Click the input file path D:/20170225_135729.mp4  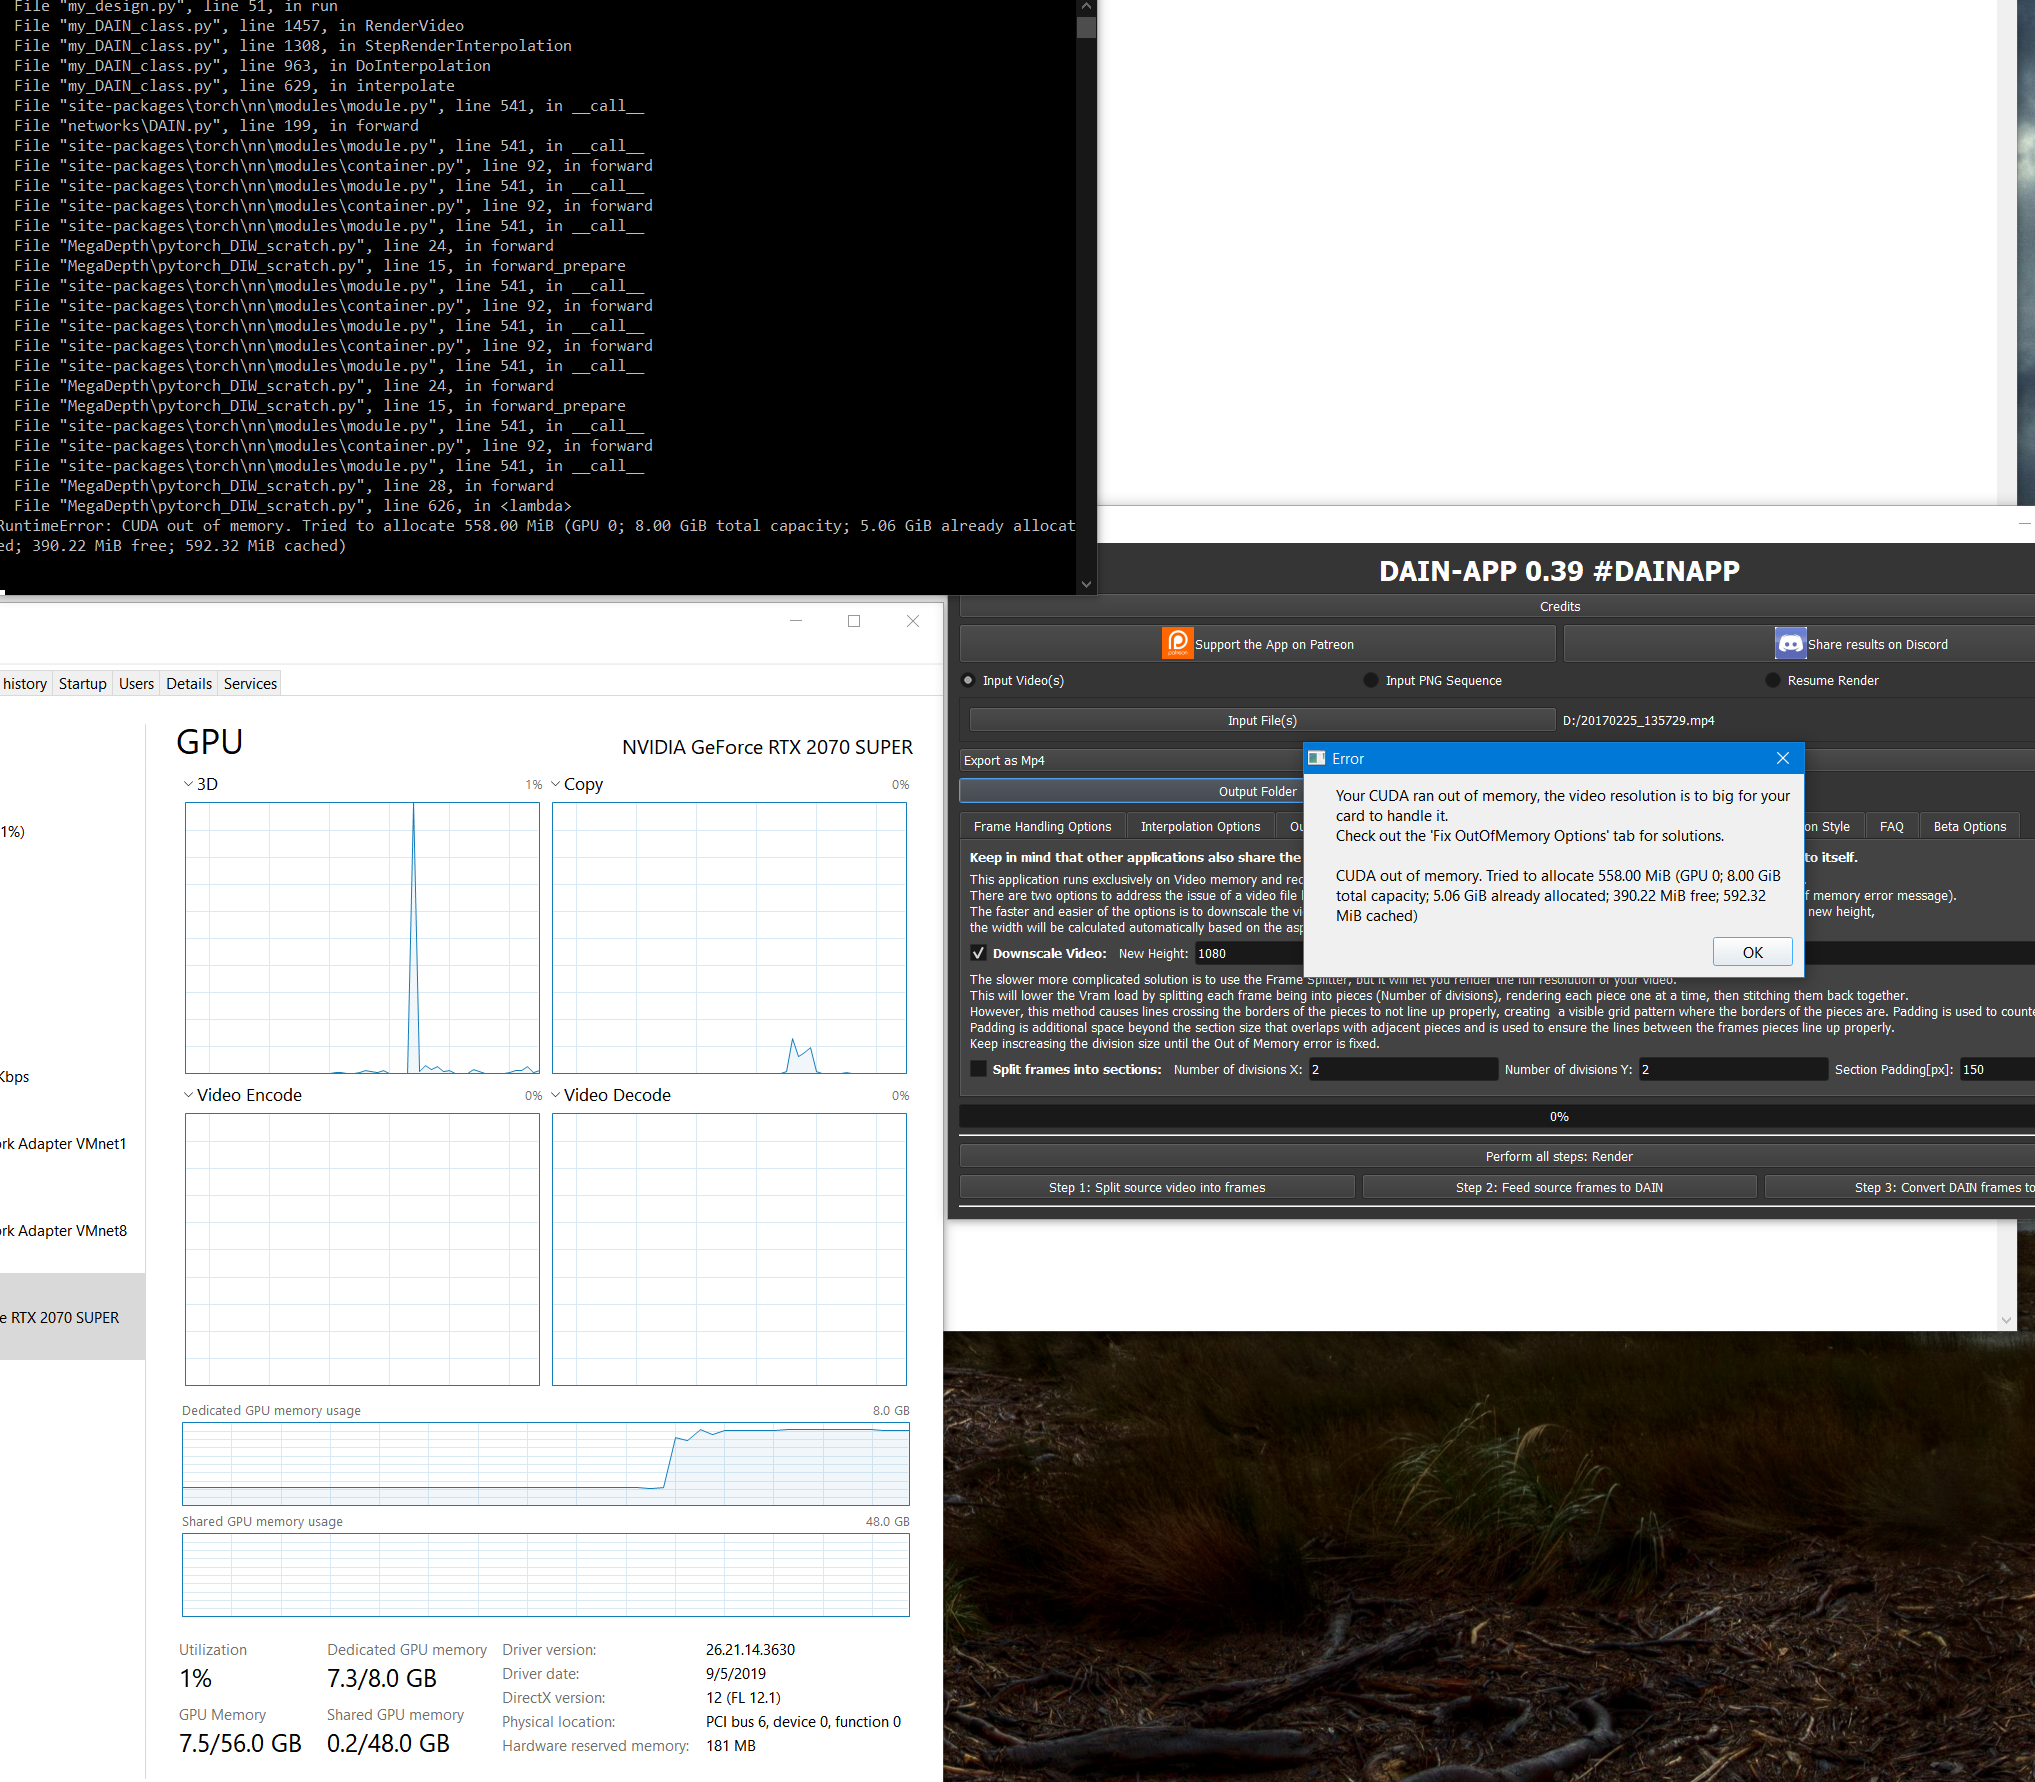click(x=1638, y=720)
